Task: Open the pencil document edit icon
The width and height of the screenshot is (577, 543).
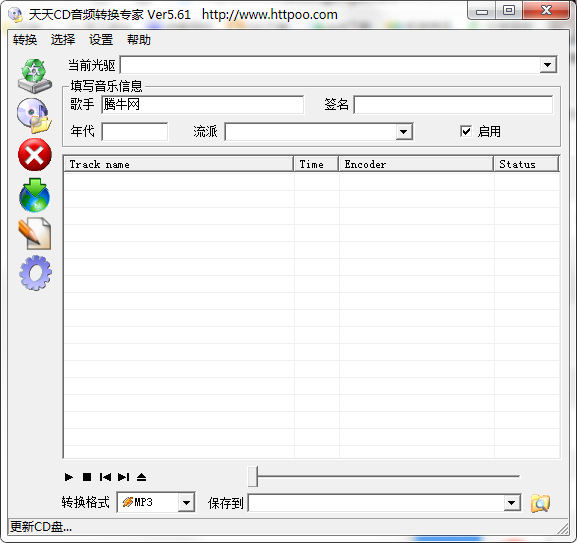Action: click(35, 234)
